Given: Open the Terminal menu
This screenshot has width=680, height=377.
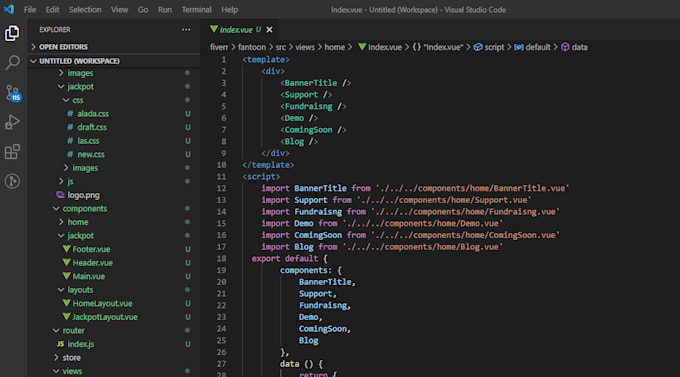Looking at the screenshot, I should pos(196,10).
